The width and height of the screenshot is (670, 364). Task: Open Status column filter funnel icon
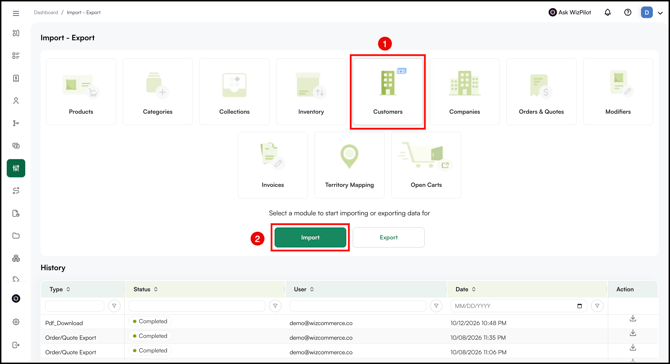275,306
